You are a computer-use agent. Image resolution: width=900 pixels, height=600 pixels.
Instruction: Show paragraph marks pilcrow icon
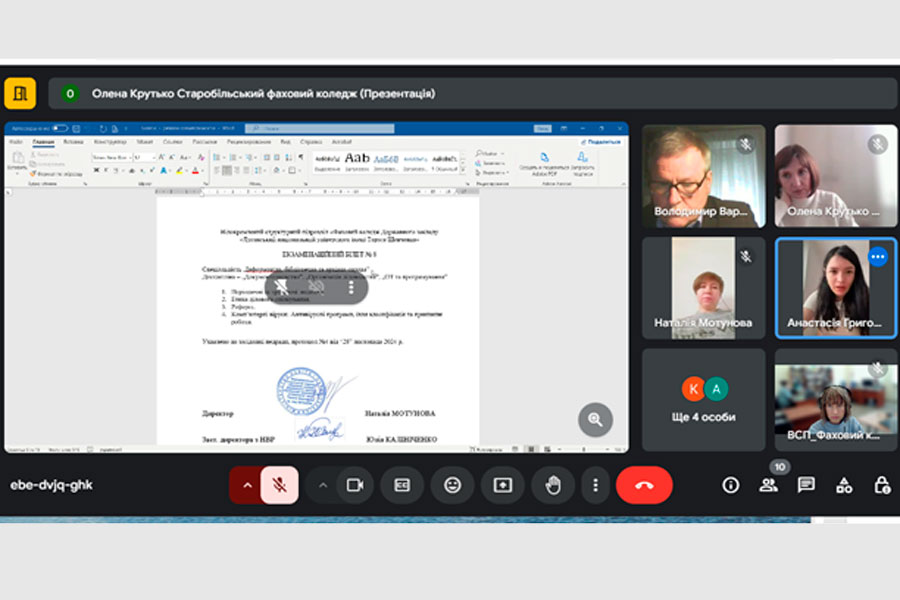(300, 157)
